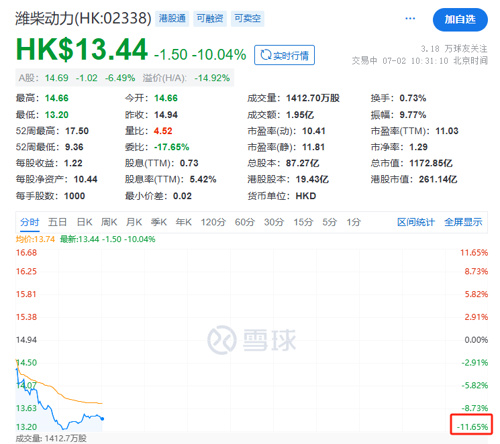500x444 pixels.
Task: Open the 年K chart tab
Action: point(184,222)
